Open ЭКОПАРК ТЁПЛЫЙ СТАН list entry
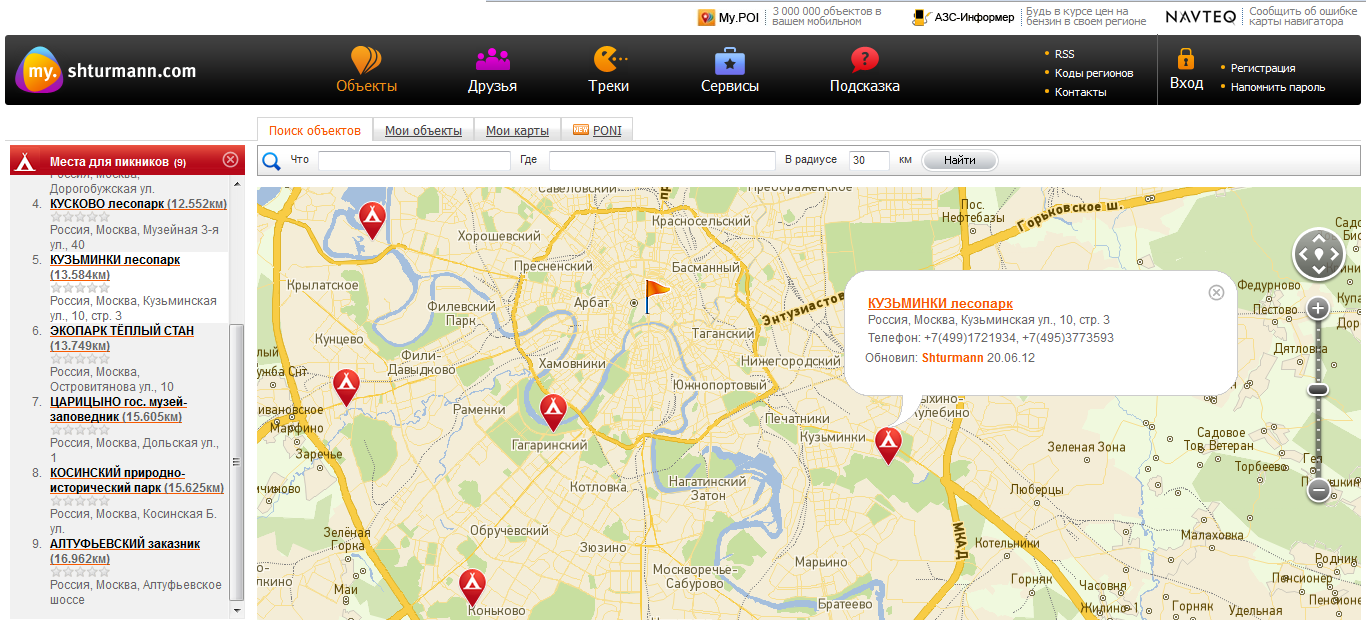Viewport: 1366px width, 620px height. pyautogui.click(x=122, y=338)
